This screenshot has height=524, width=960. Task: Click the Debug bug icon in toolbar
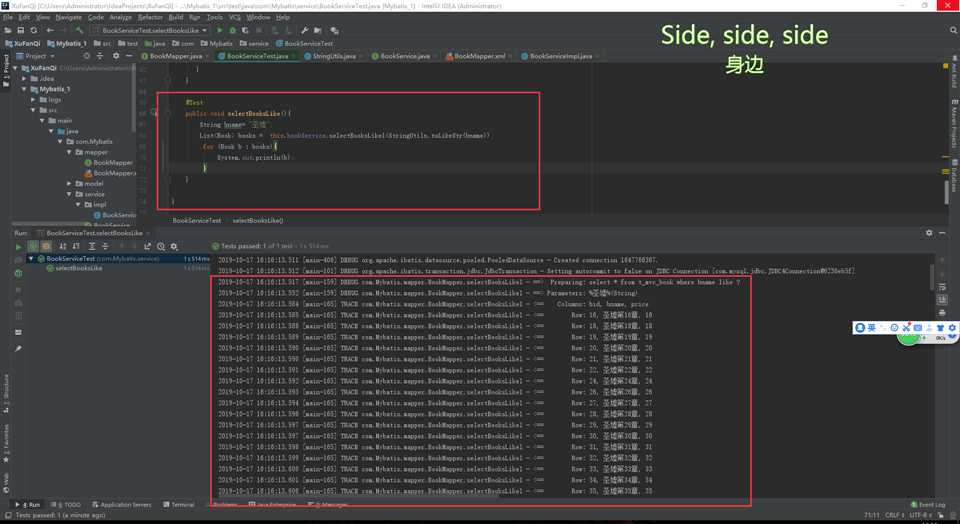pos(234,31)
